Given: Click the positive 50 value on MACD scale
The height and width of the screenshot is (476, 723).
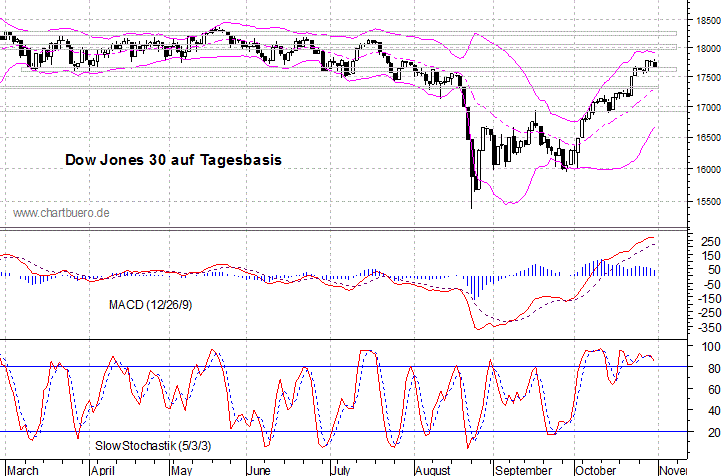Looking at the screenshot, I should coord(713,270).
